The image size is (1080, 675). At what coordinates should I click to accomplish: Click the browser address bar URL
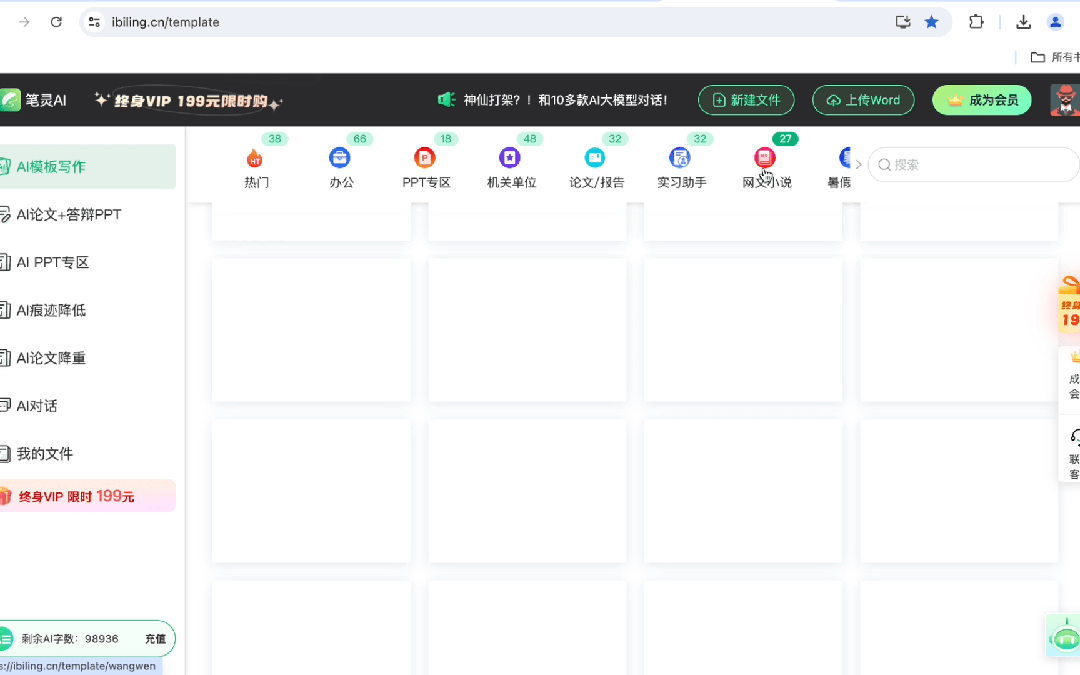[165, 22]
